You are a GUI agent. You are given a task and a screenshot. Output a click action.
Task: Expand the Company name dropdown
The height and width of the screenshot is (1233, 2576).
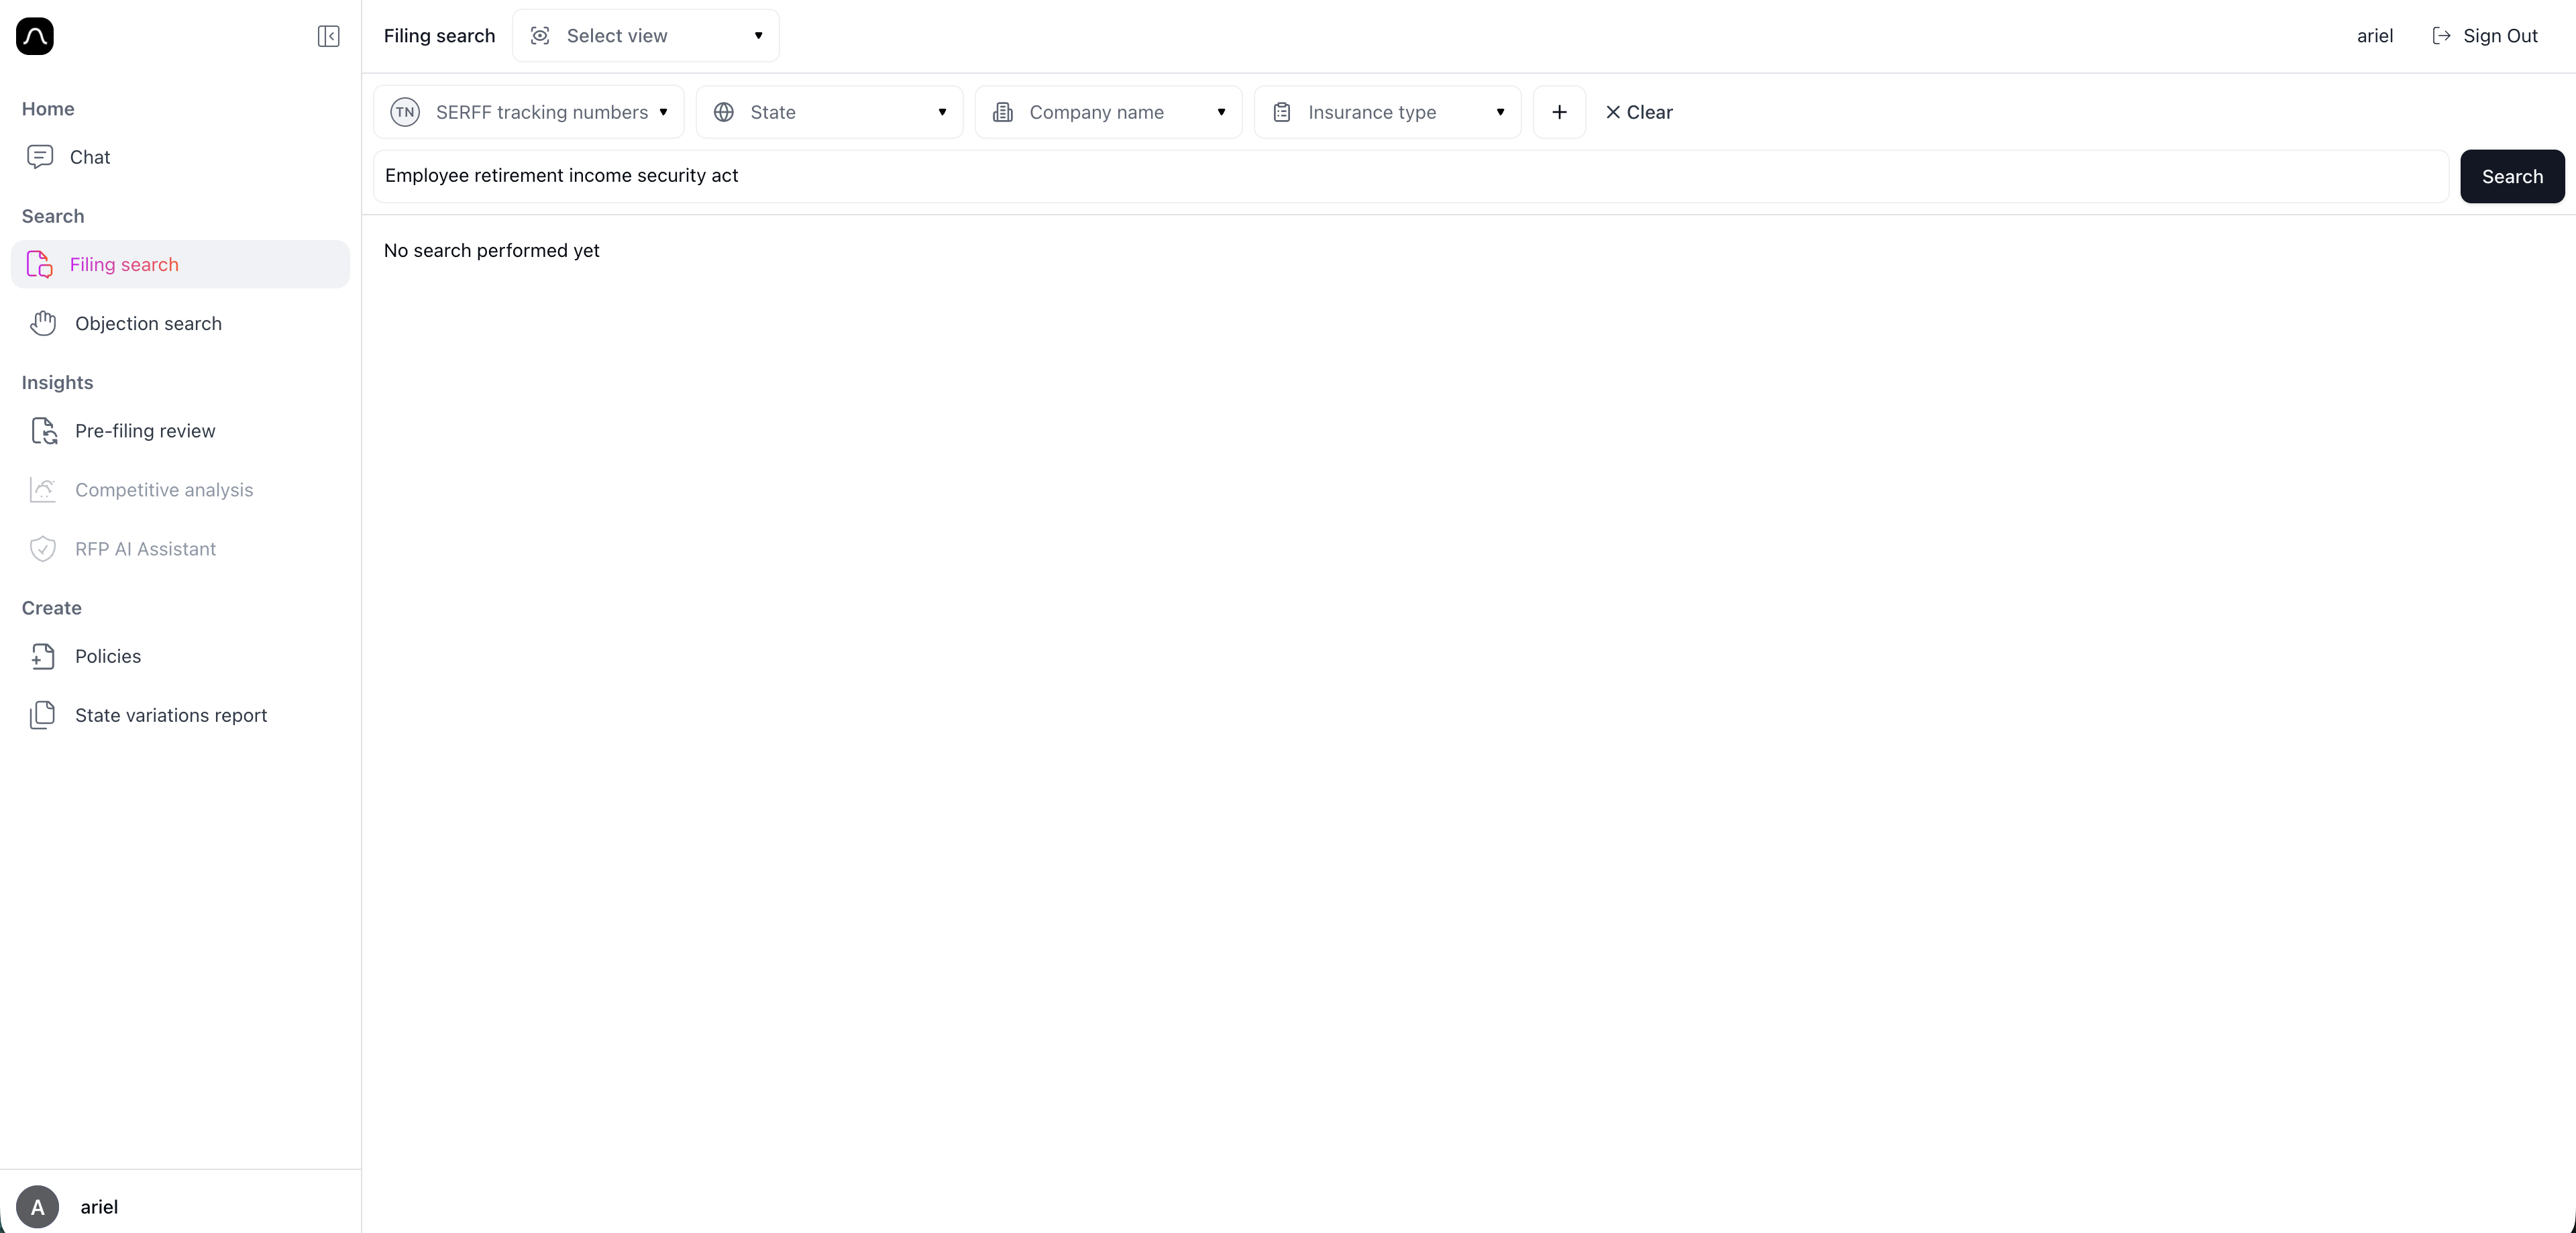1222,112
